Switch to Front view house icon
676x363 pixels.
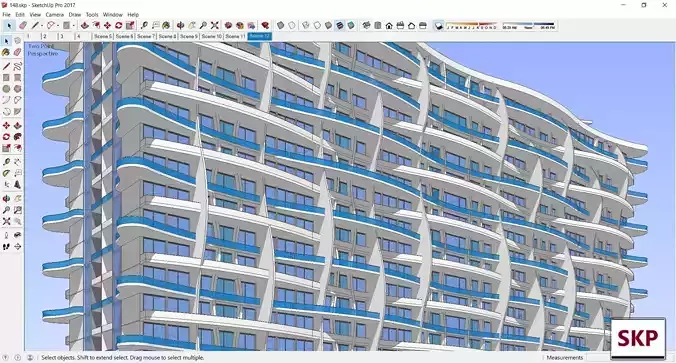click(x=389, y=25)
